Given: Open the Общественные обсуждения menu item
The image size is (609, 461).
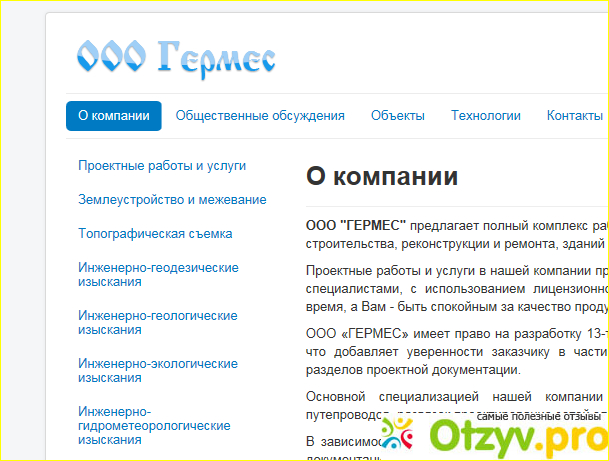Looking at the screenshot, I should click(x=260, y=116).
